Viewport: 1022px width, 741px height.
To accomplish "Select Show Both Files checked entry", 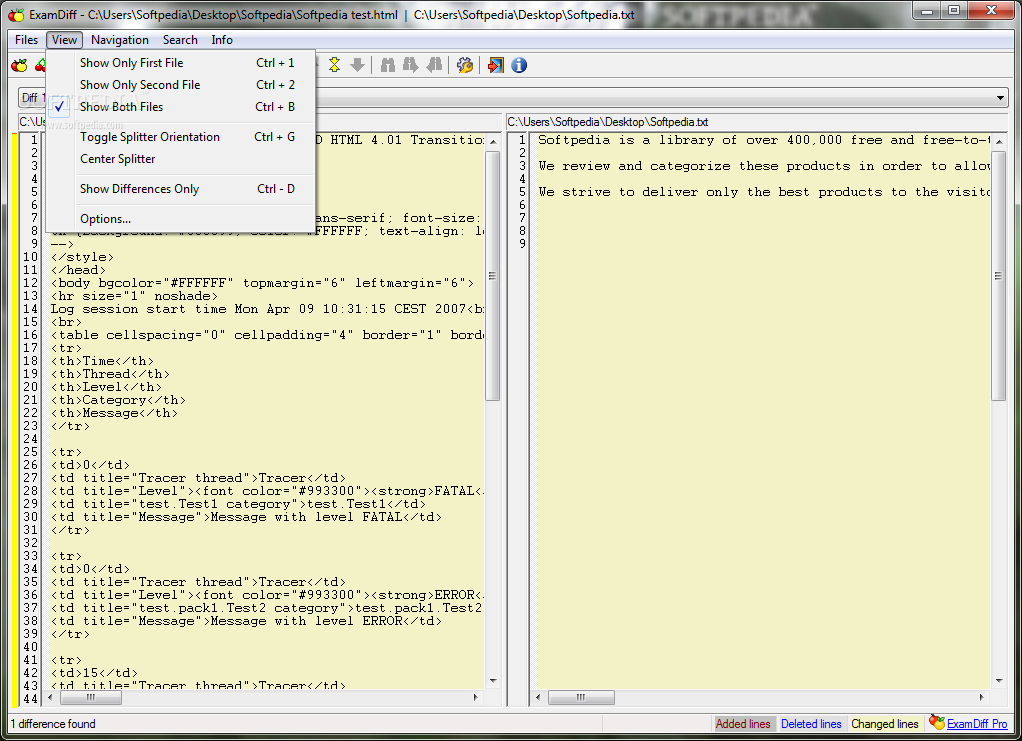I will (x=180, y=107).
